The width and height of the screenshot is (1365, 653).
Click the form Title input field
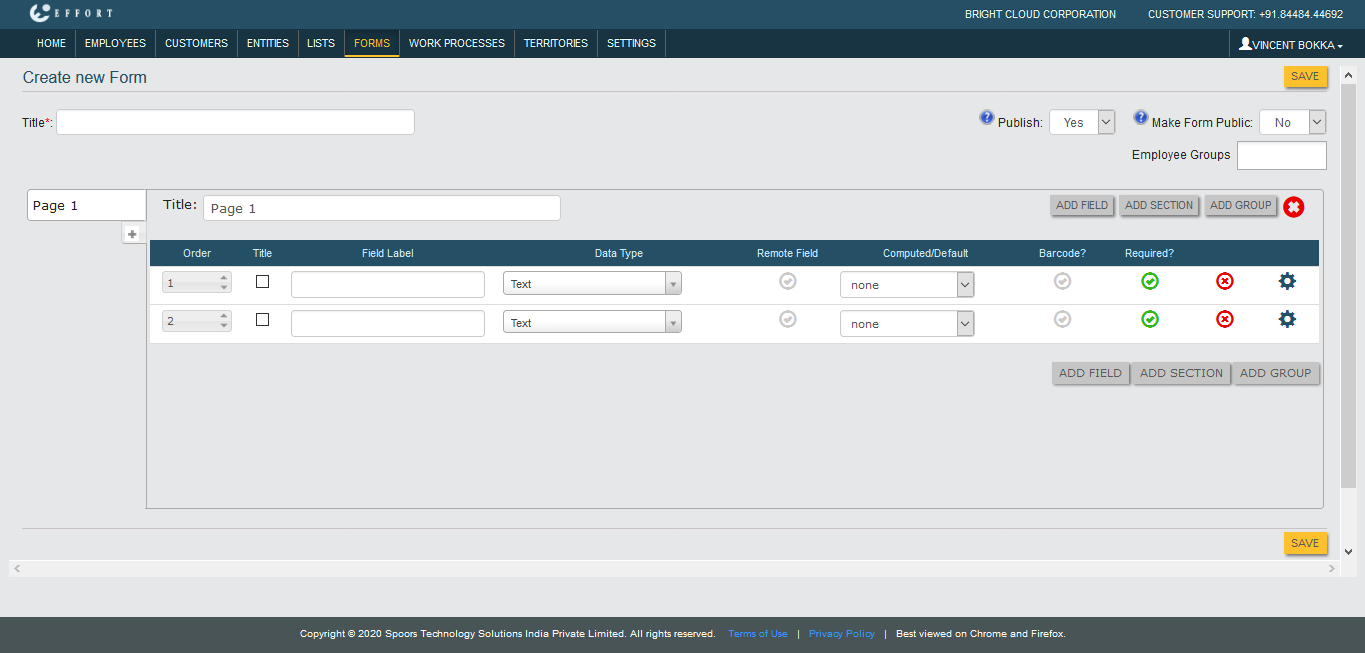coord(235,122)
